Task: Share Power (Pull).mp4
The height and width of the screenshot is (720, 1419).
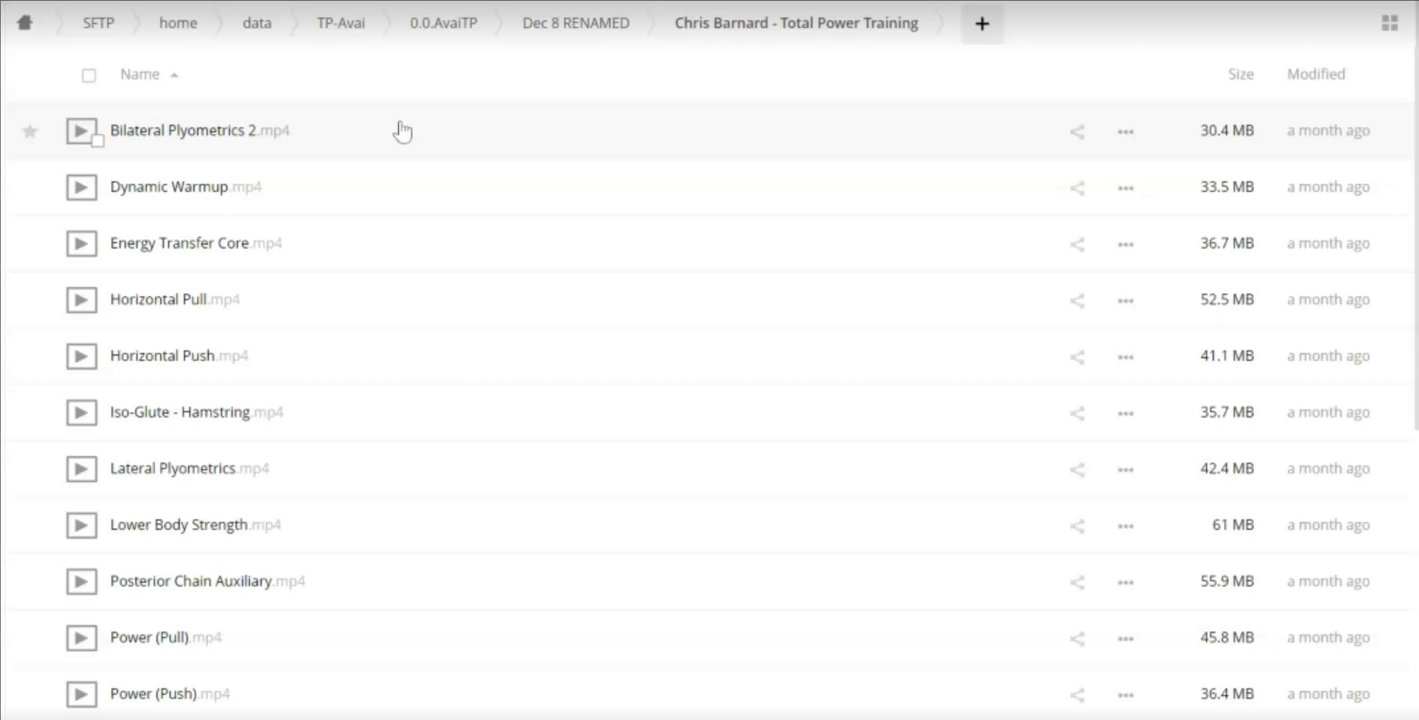Action: [x=1077, y=638]
